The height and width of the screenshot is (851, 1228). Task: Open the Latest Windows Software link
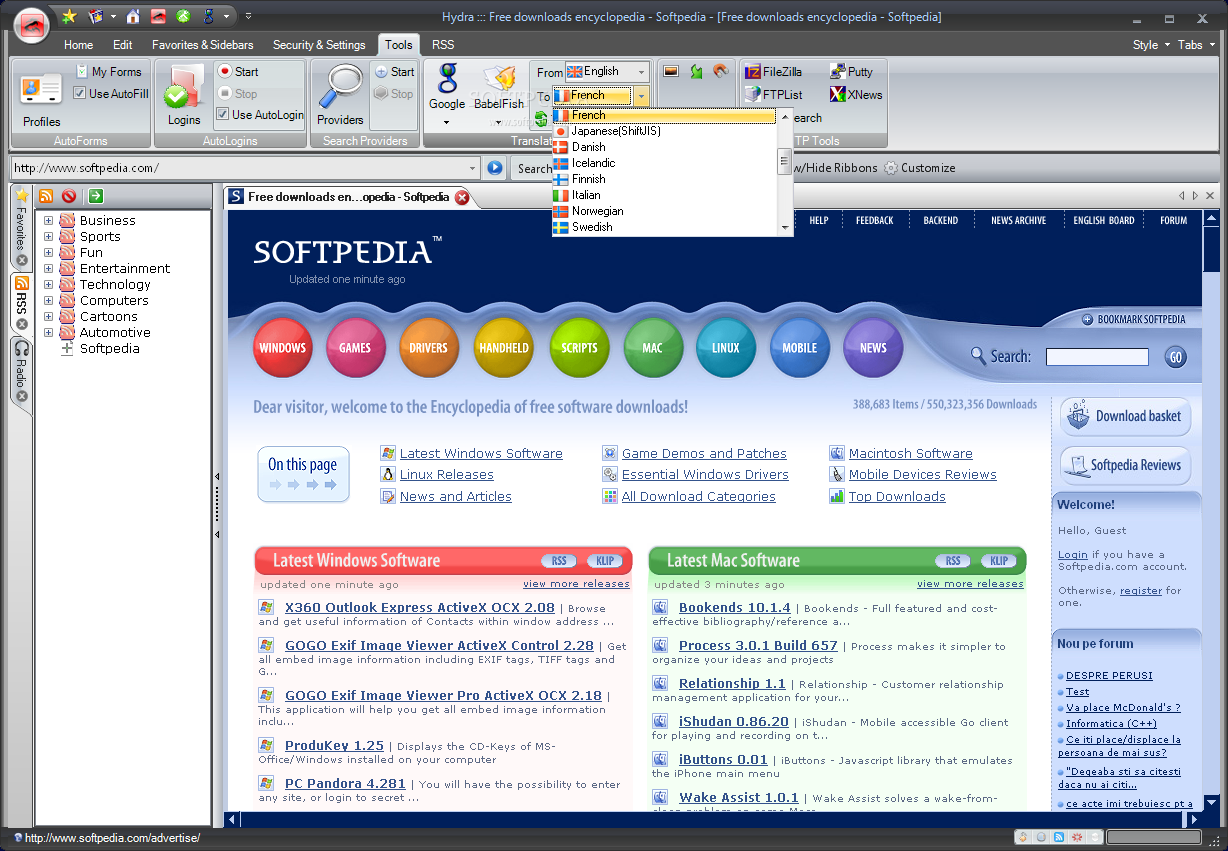coord(481,453)
